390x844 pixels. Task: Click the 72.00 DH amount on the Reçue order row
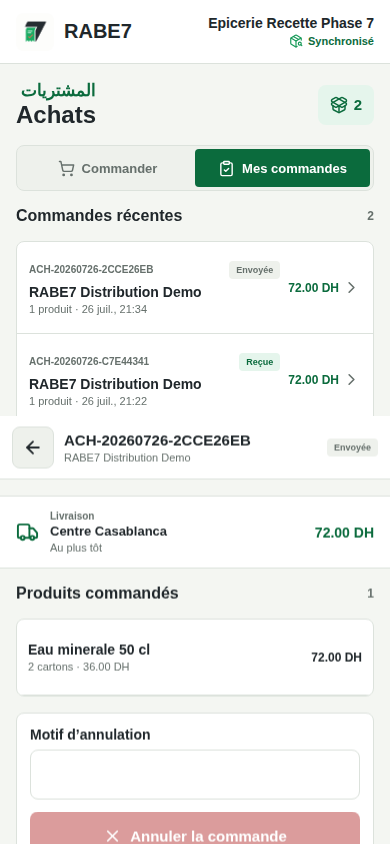314,380
